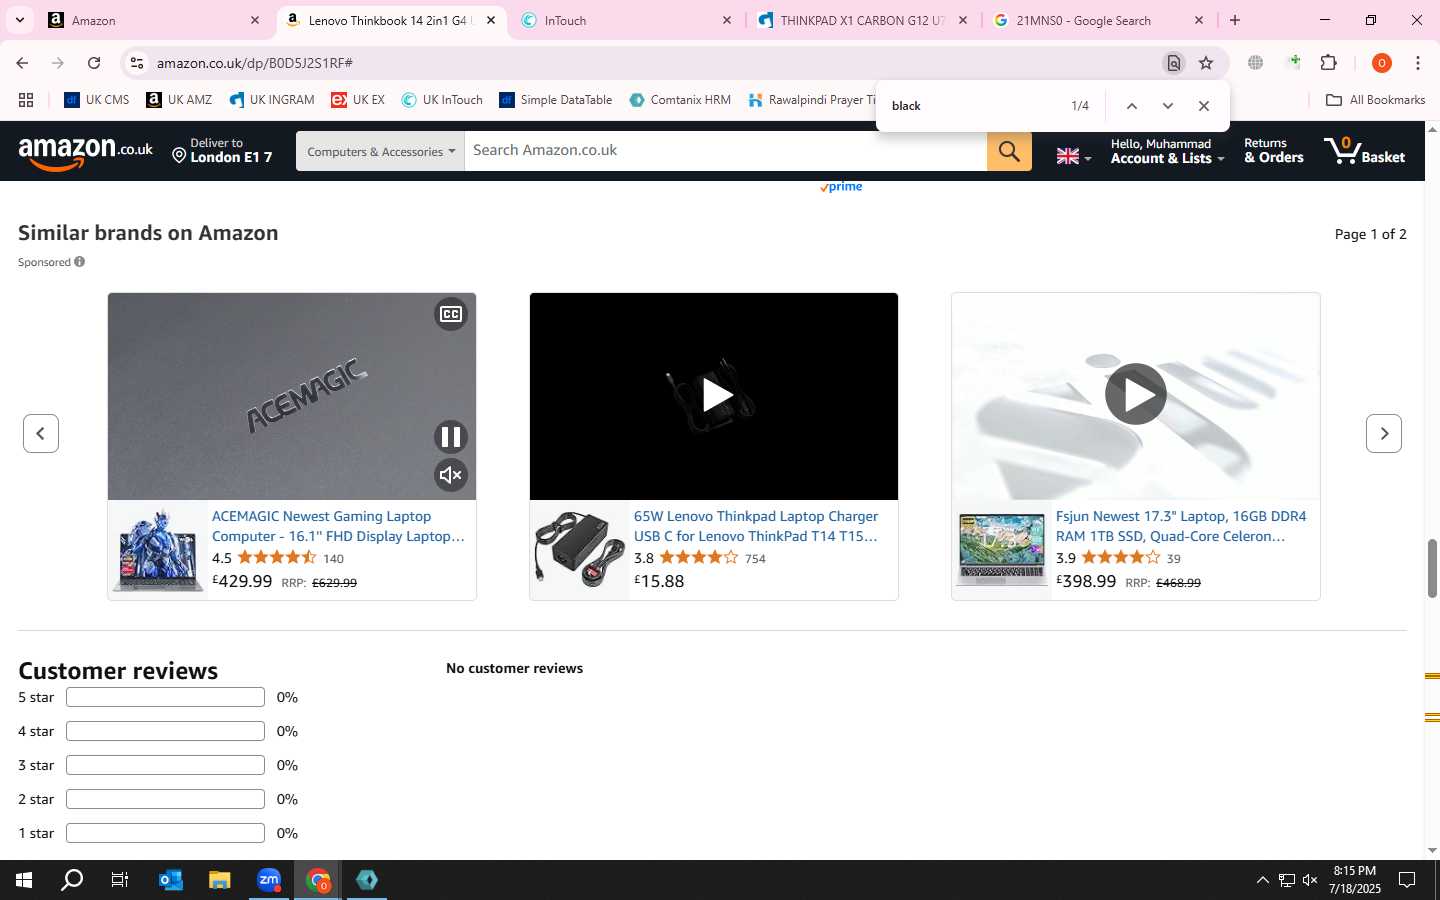The image size is (1440, 900).
Task: Open 65W Lenovo Thinkpad Laptop Charger link
Action: coord(756,526)
